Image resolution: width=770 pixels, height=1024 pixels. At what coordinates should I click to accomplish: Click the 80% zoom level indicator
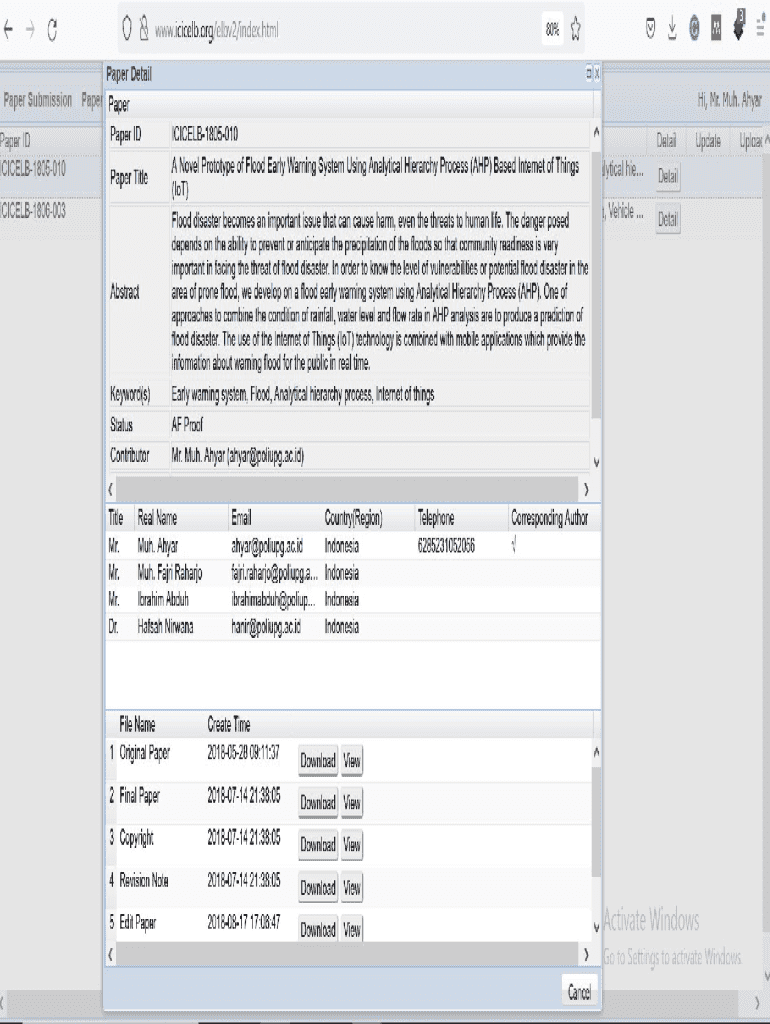pos(552,31)
